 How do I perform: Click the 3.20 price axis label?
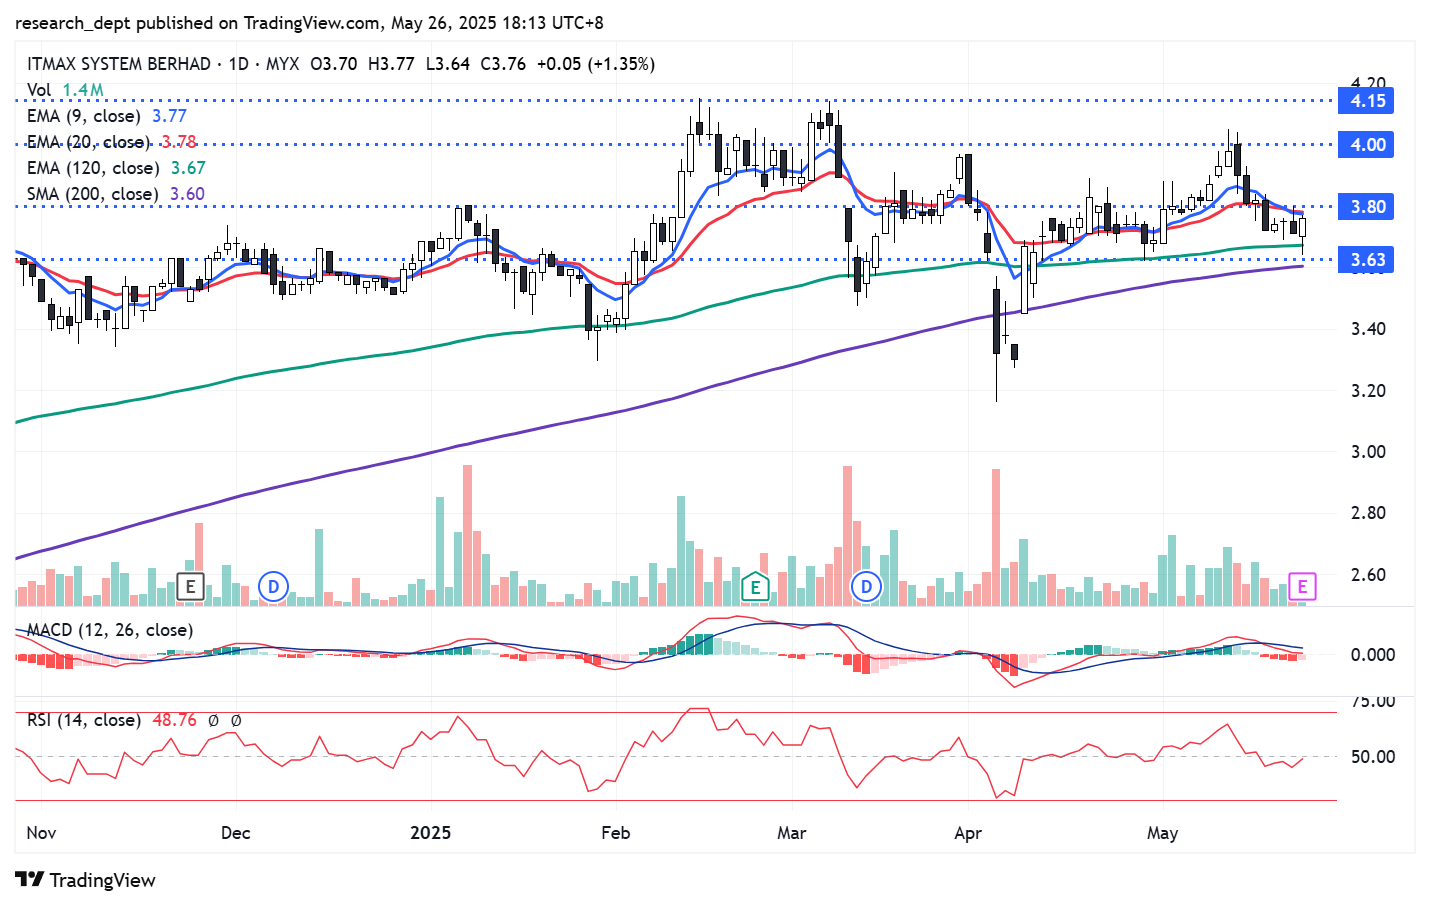[x=1368, y=391]
